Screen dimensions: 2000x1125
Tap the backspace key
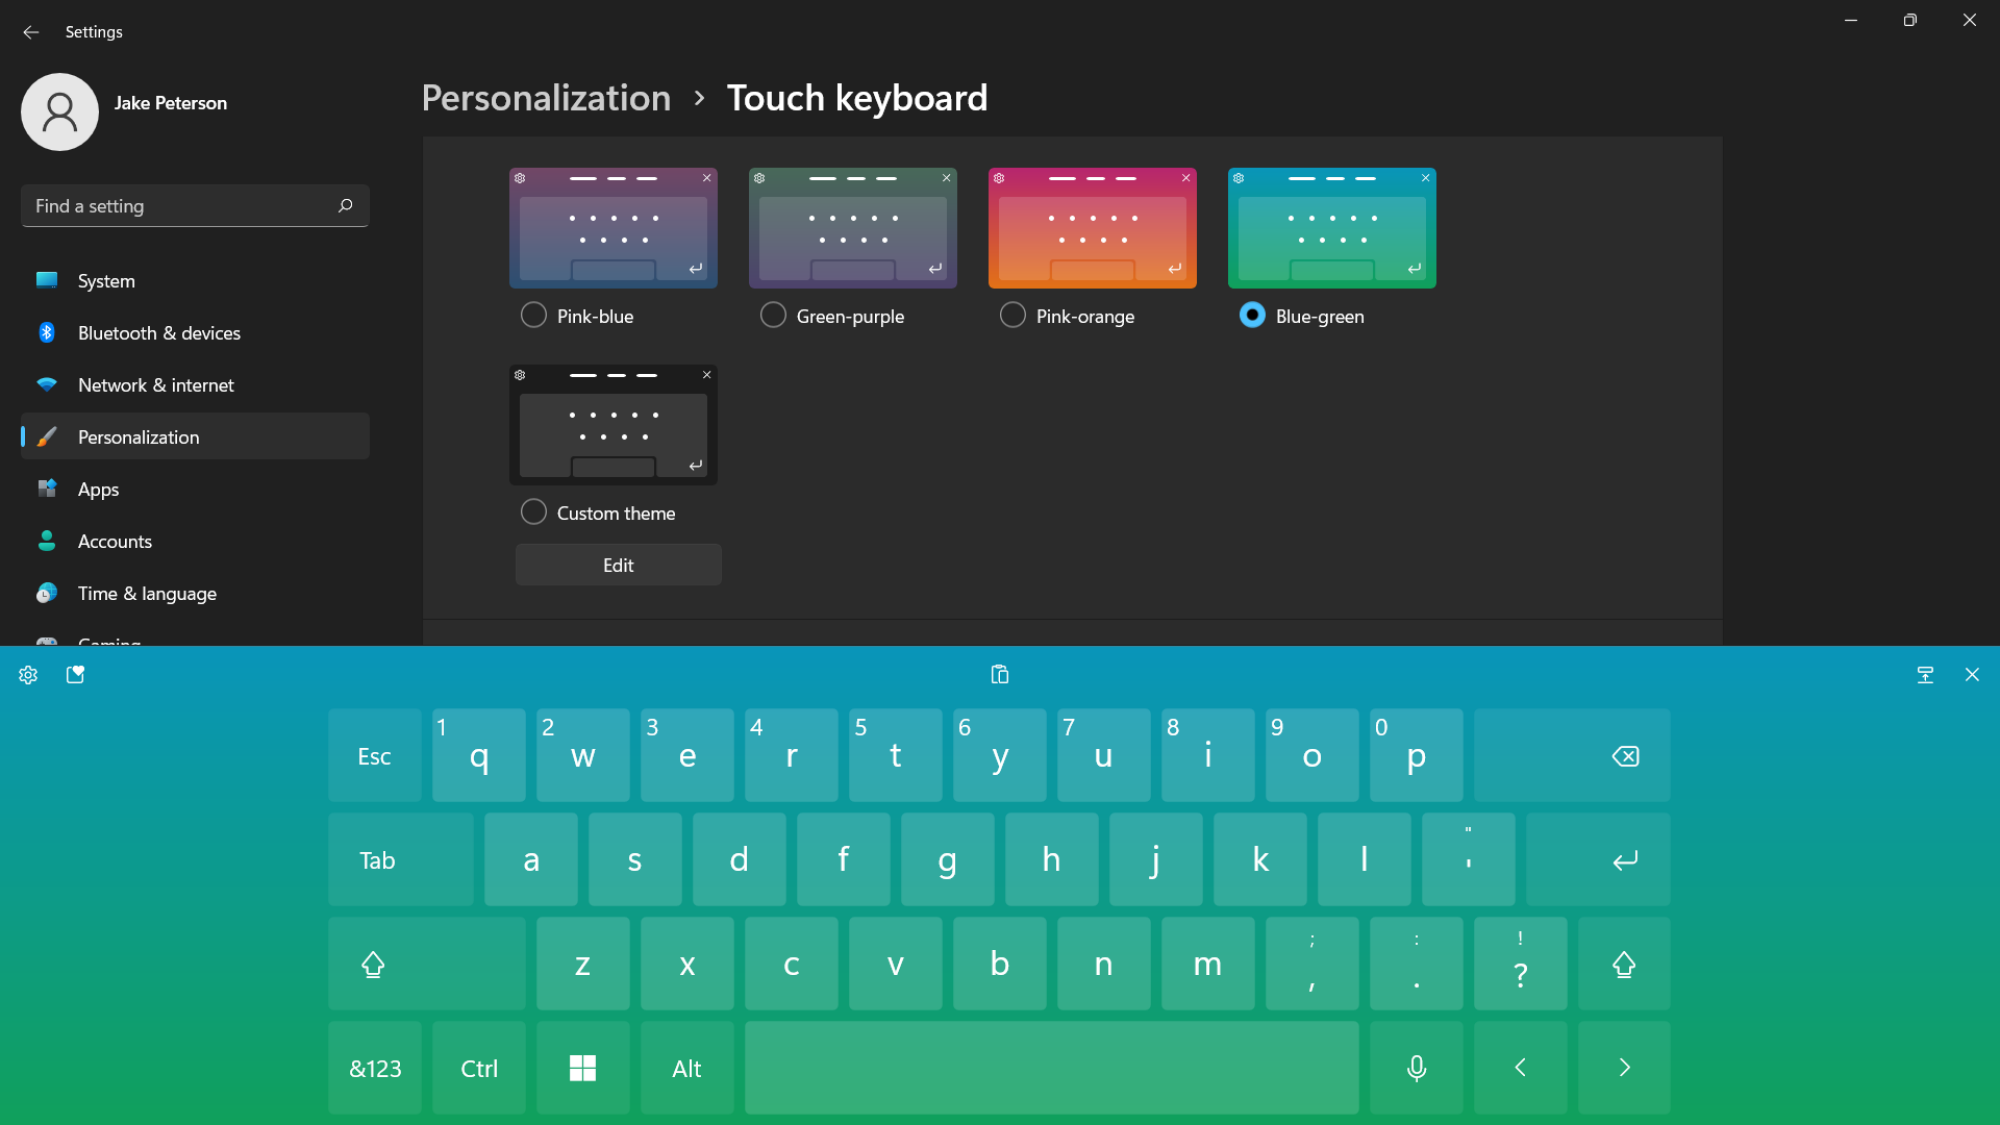click(x=1572, y=756)
